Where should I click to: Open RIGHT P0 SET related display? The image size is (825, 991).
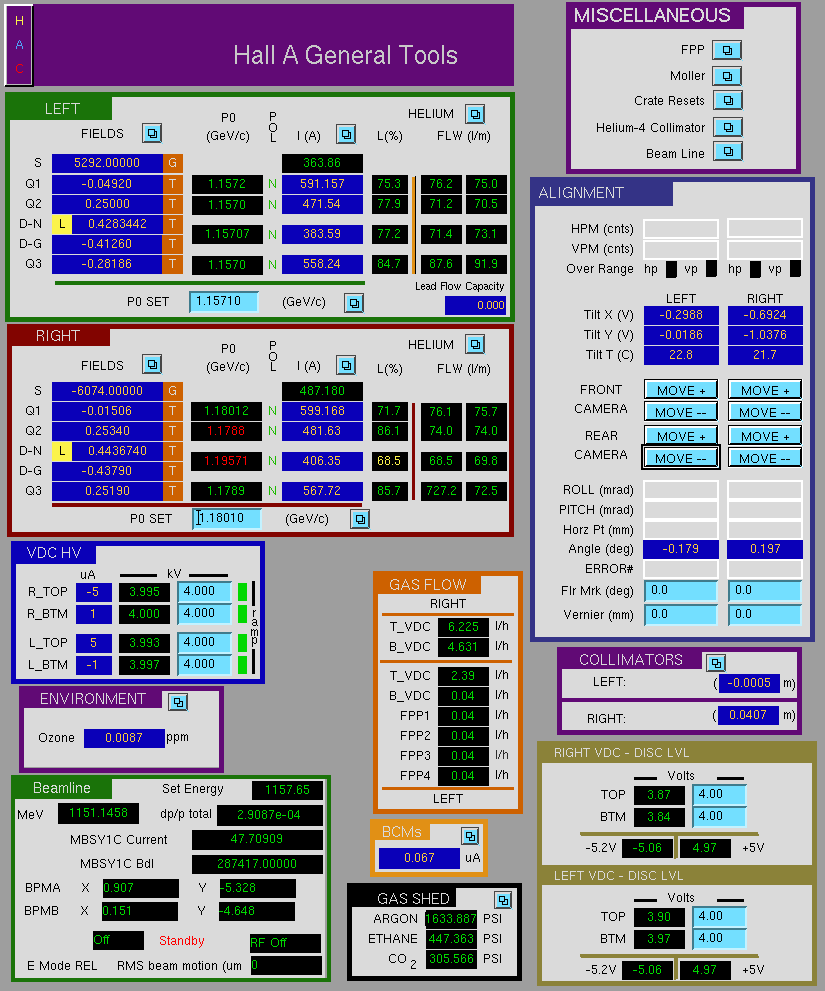[x=360, y=519]
